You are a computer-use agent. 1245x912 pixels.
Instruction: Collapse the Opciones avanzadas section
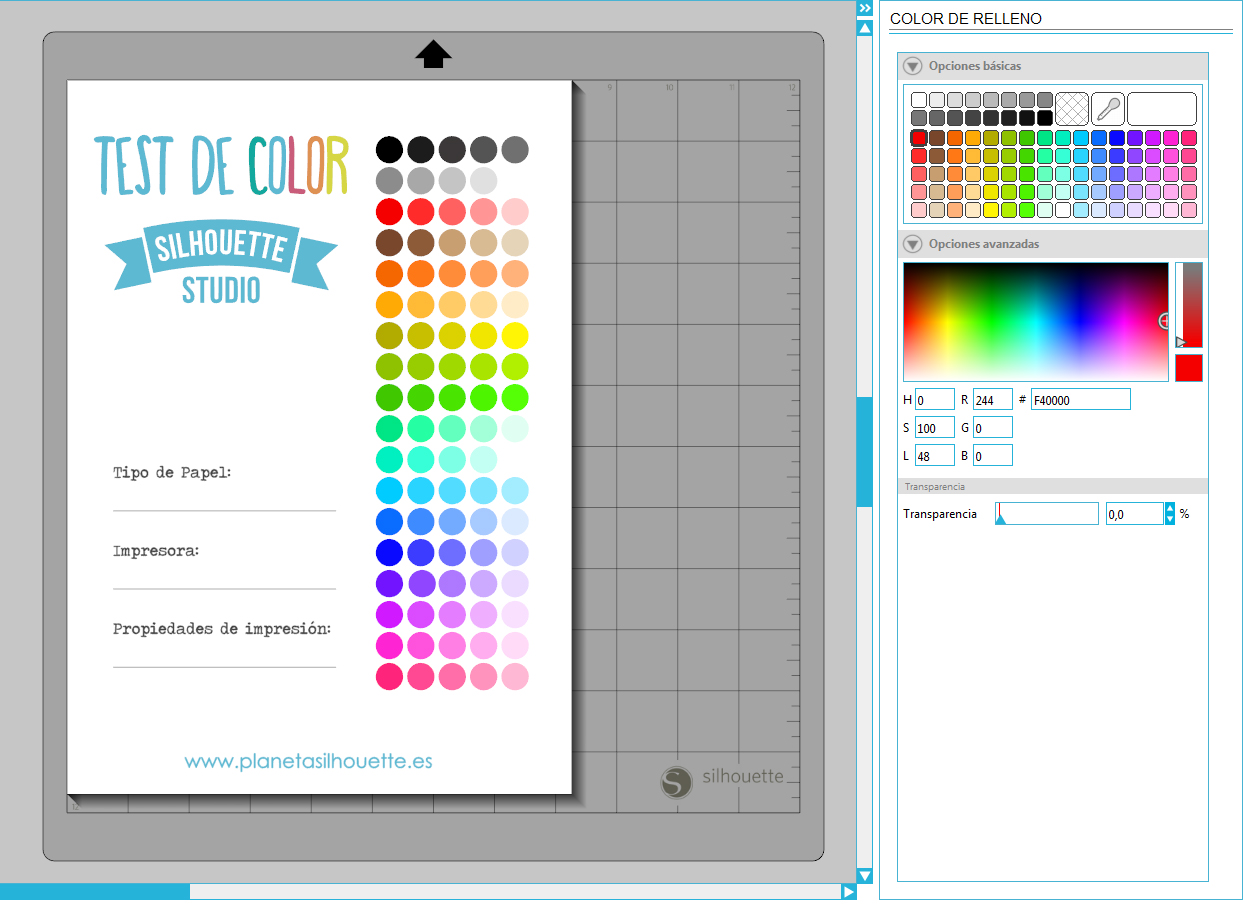(912, 244)
